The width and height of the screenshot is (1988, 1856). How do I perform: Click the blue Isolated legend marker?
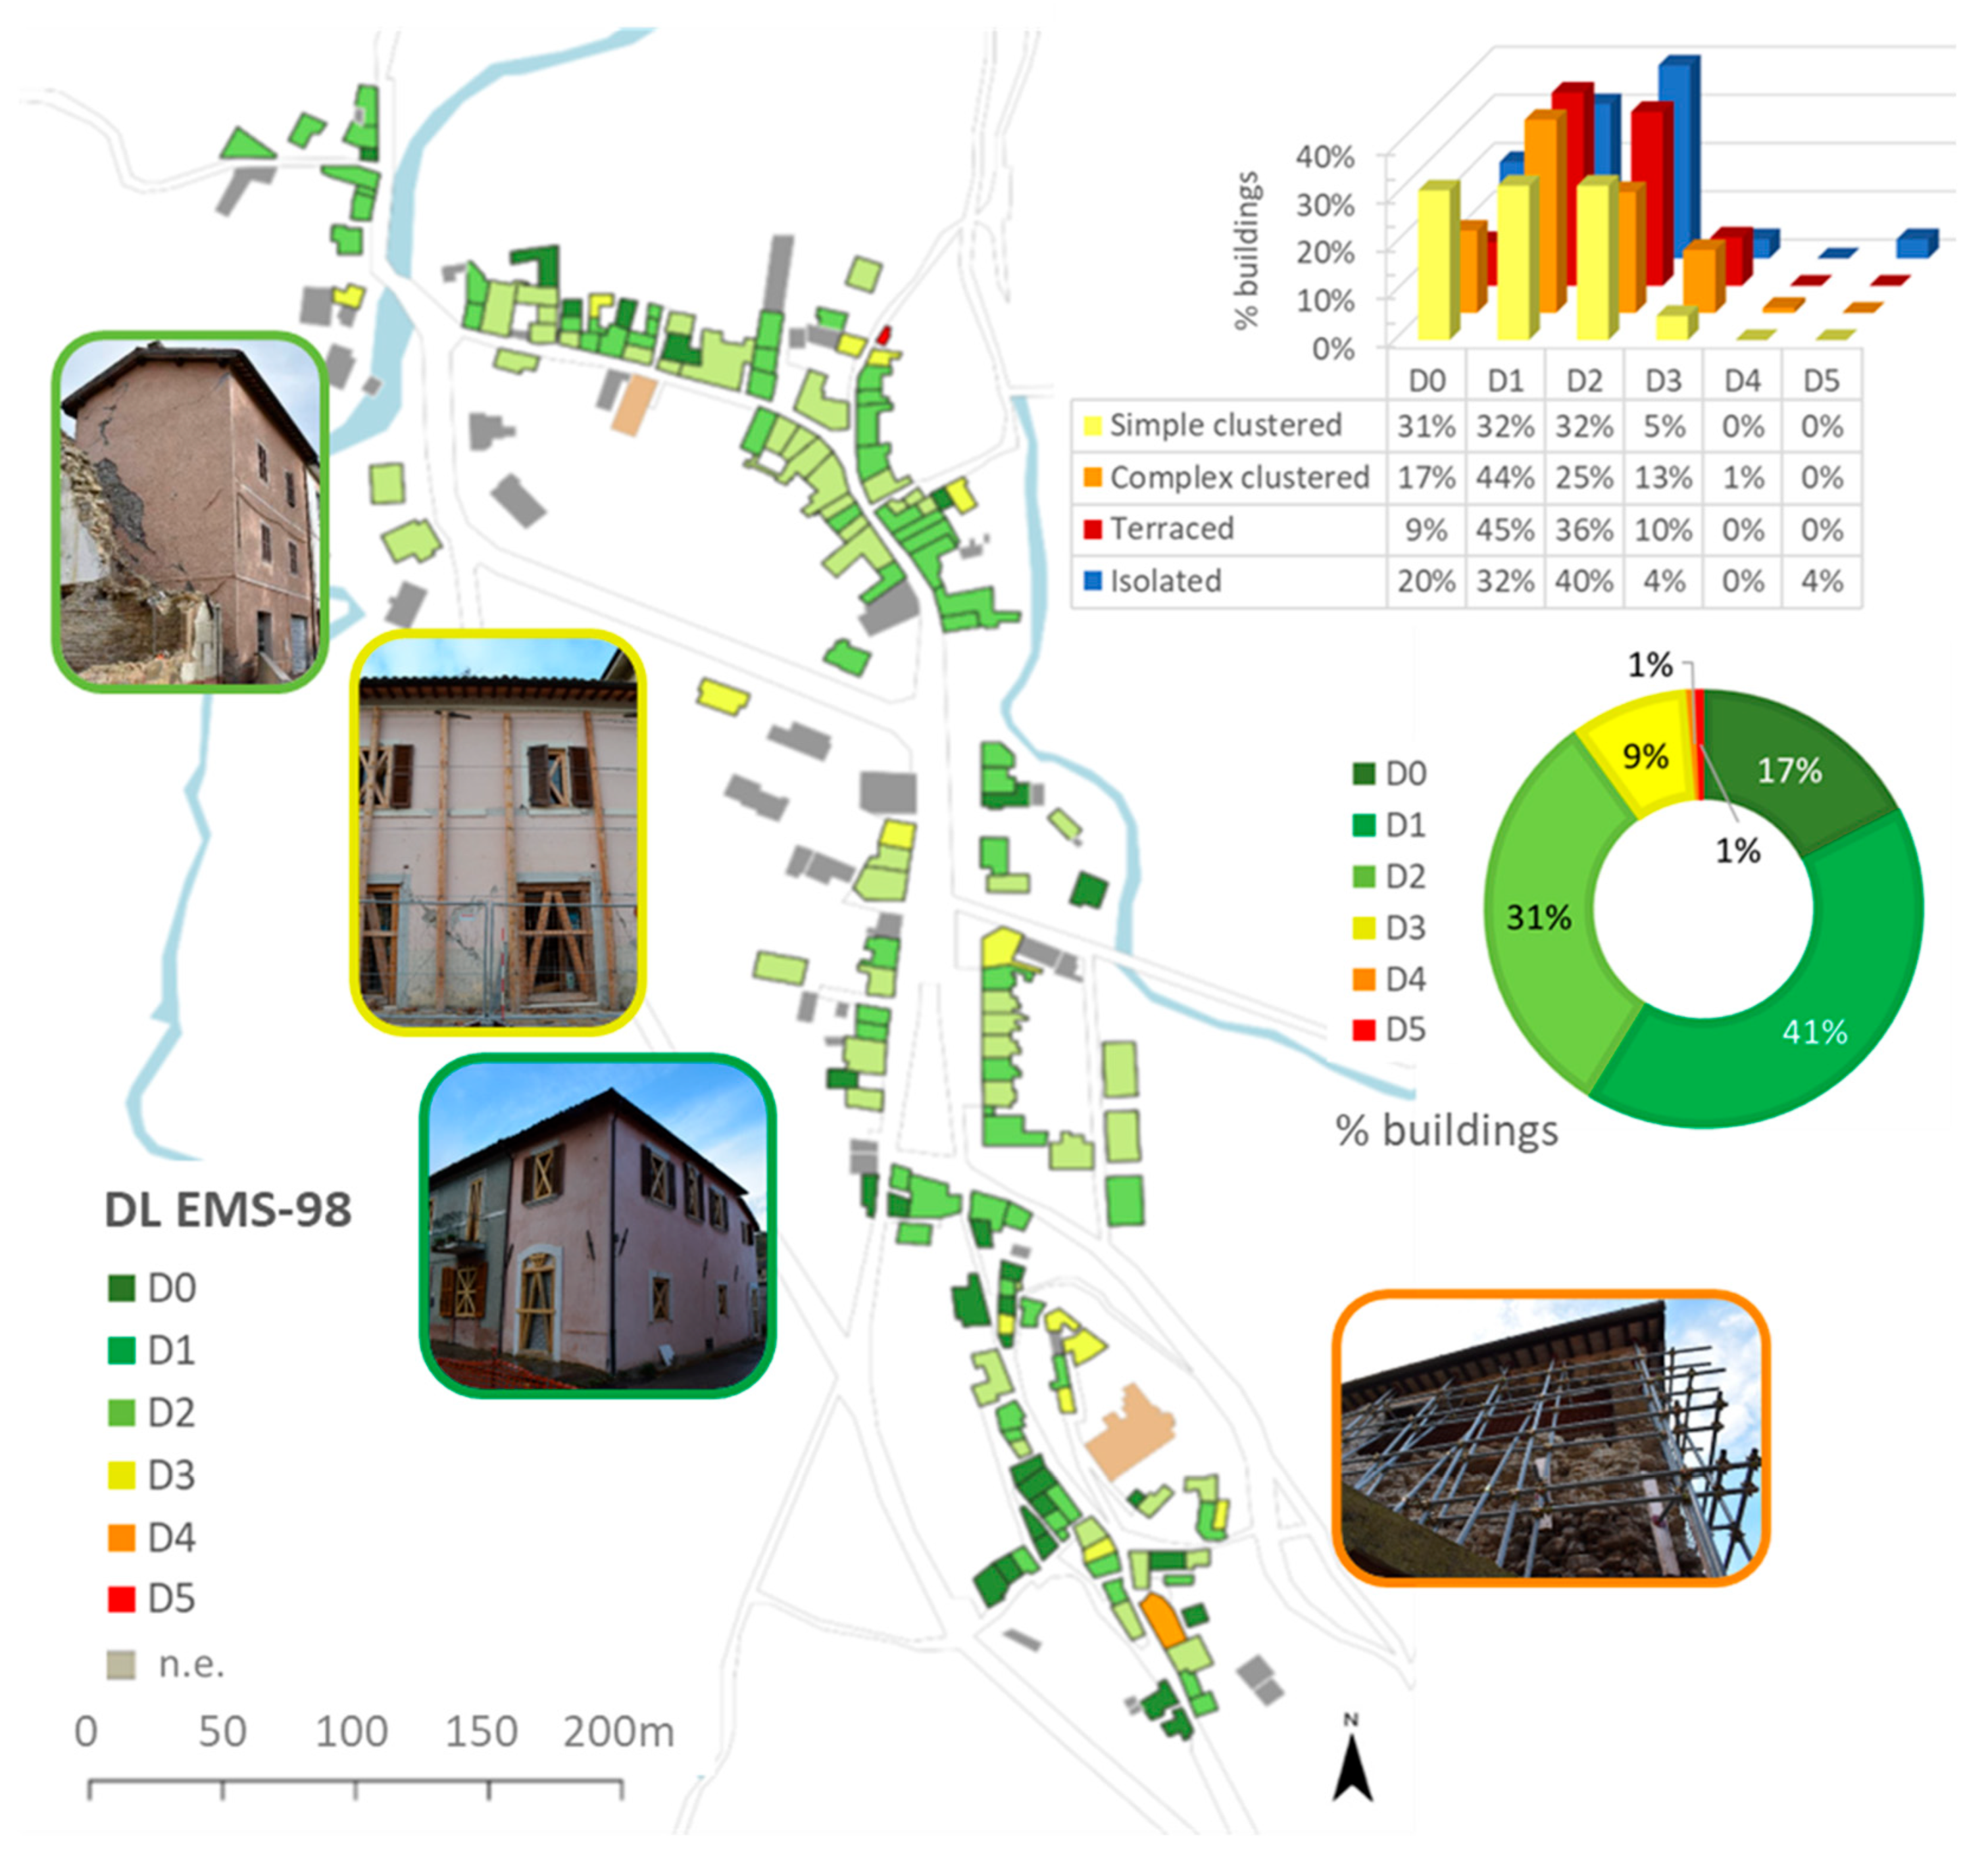pyautogui.click(x=1092, y=581)
